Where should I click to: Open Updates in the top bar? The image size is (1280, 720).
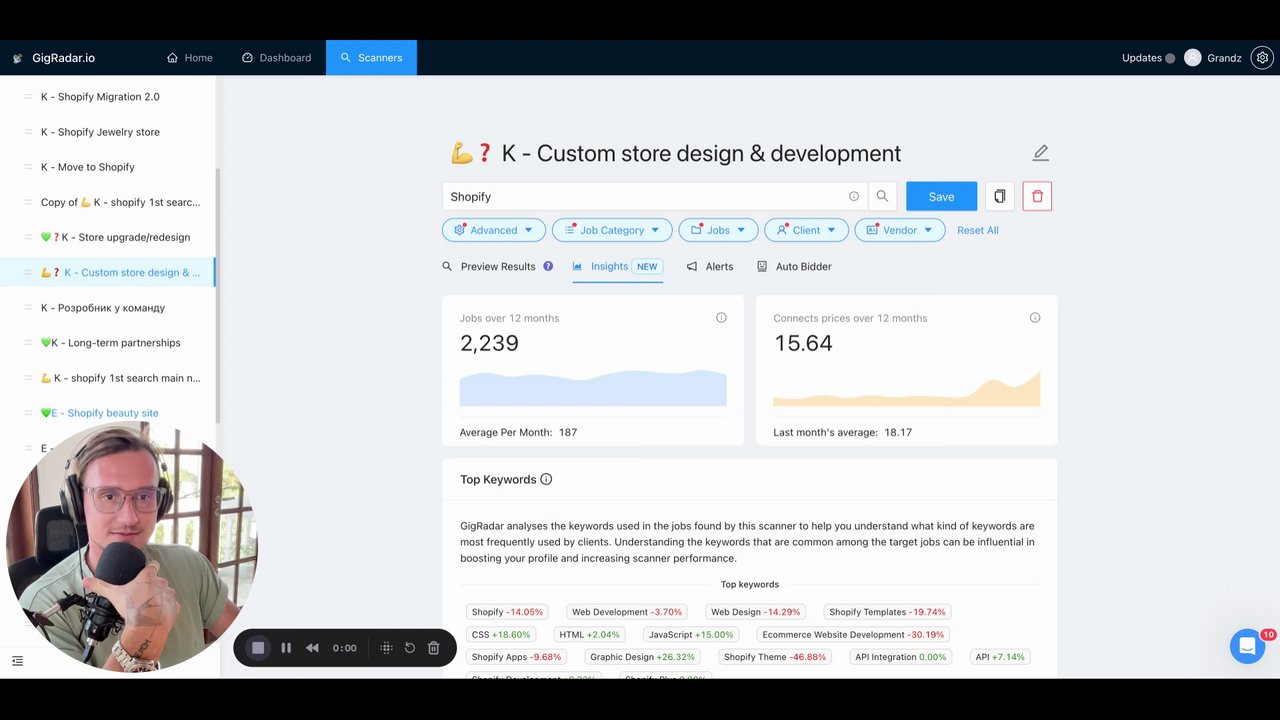click(x=1148, y=58)
